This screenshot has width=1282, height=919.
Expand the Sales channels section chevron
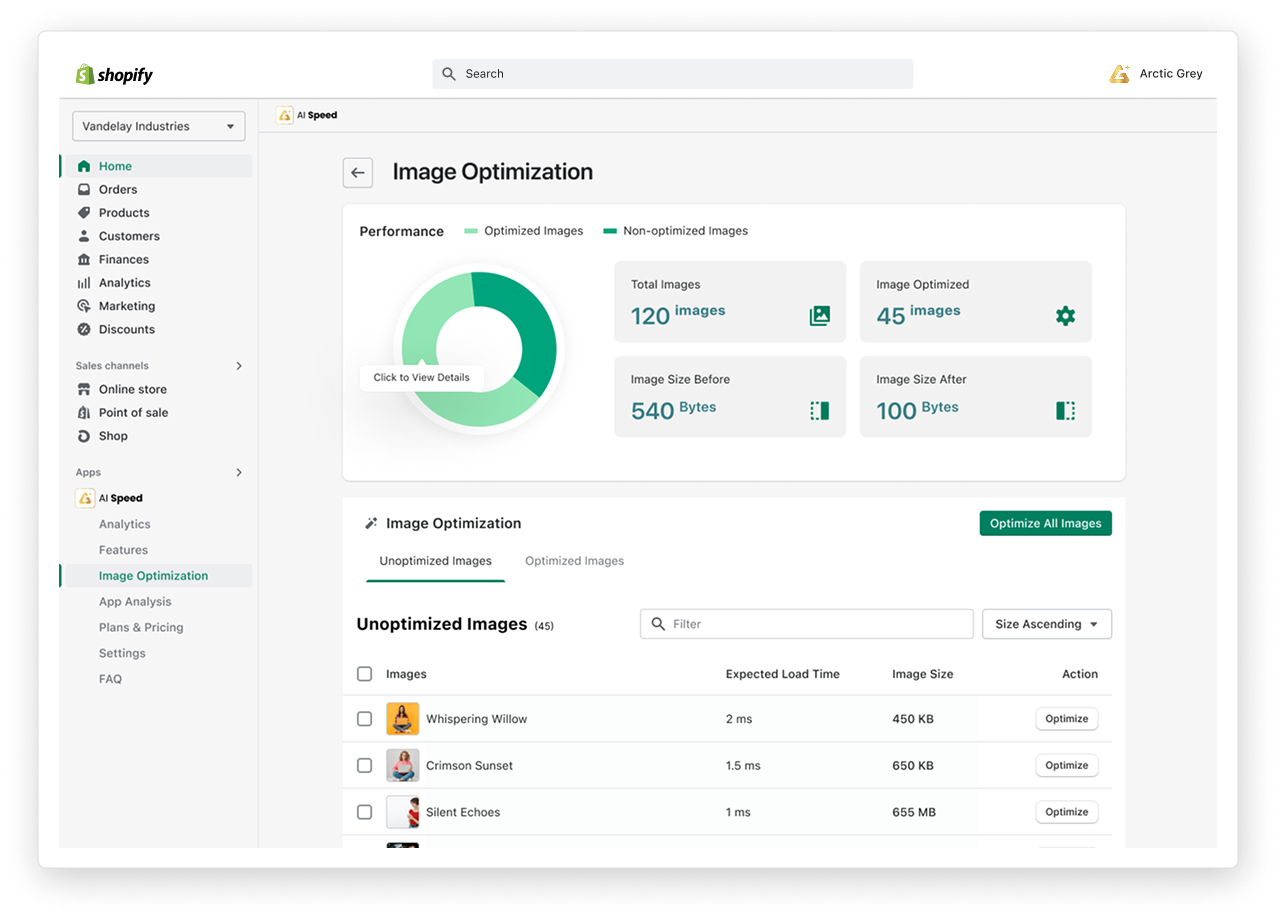239,366
